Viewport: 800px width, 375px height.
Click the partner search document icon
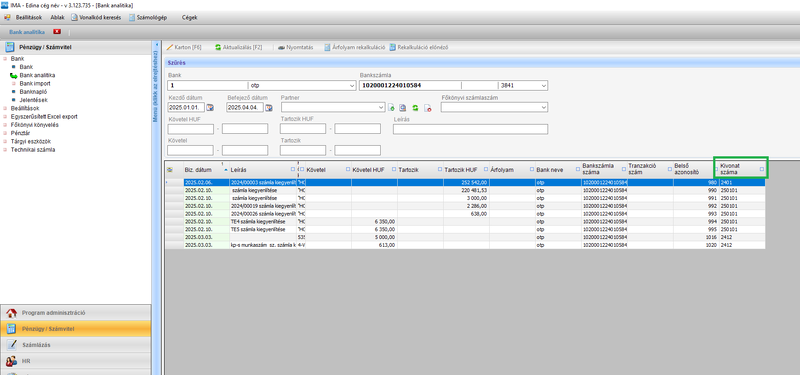[x=403, y=108]
